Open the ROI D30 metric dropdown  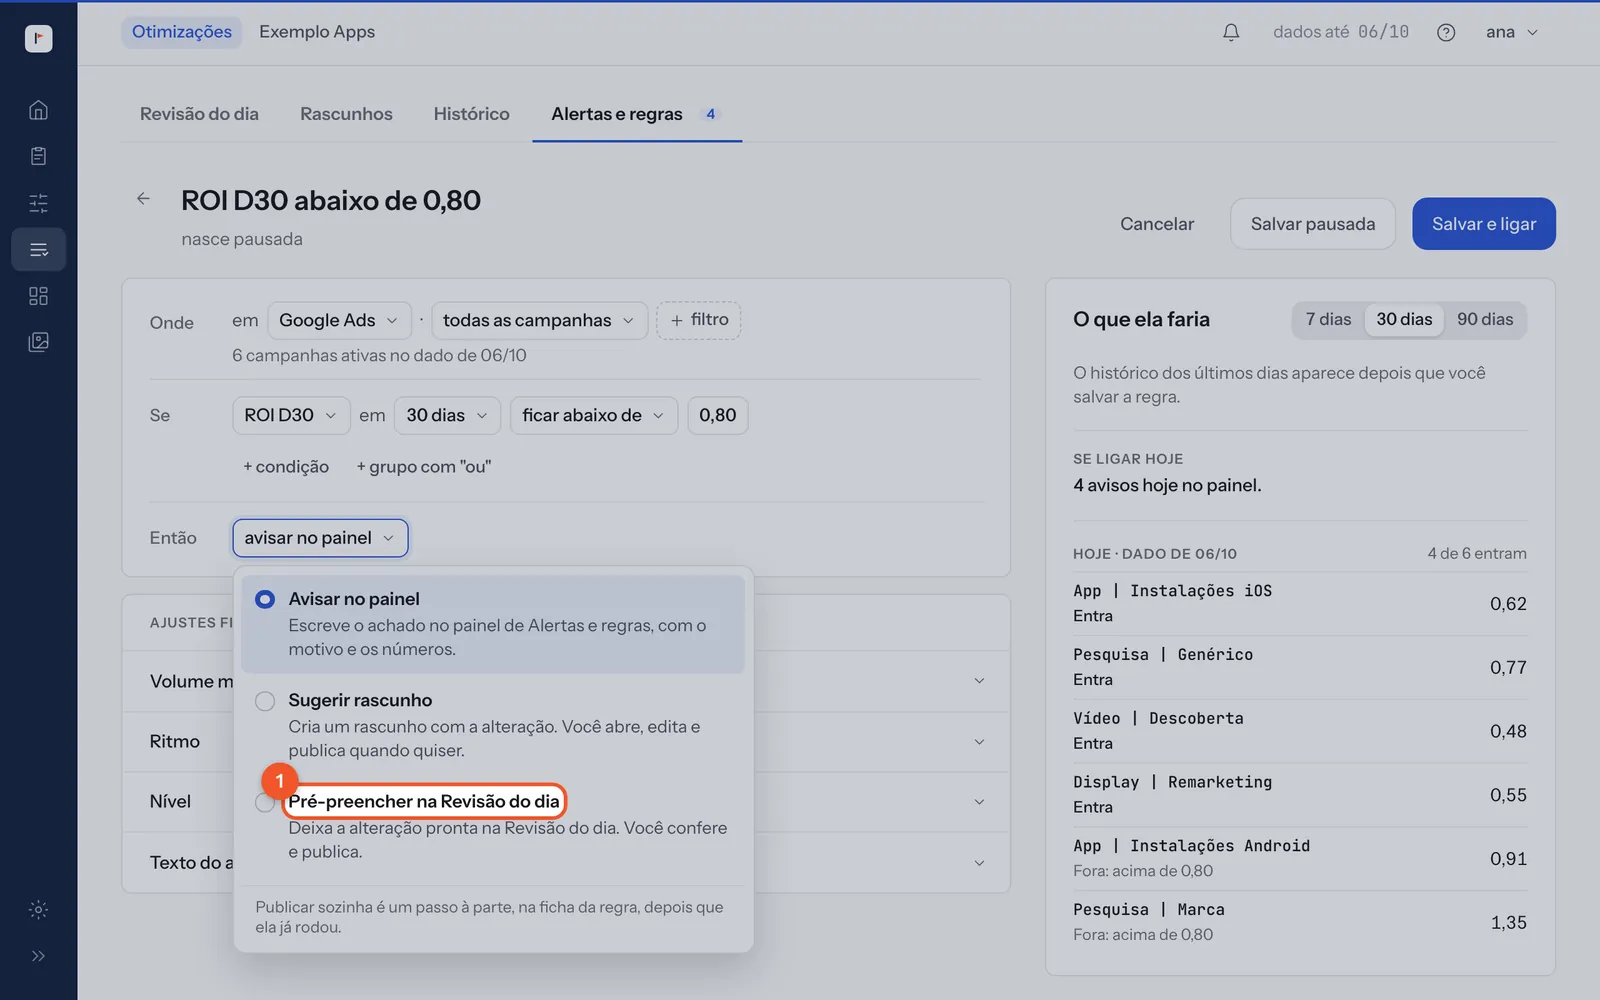[x=291, y=415]
